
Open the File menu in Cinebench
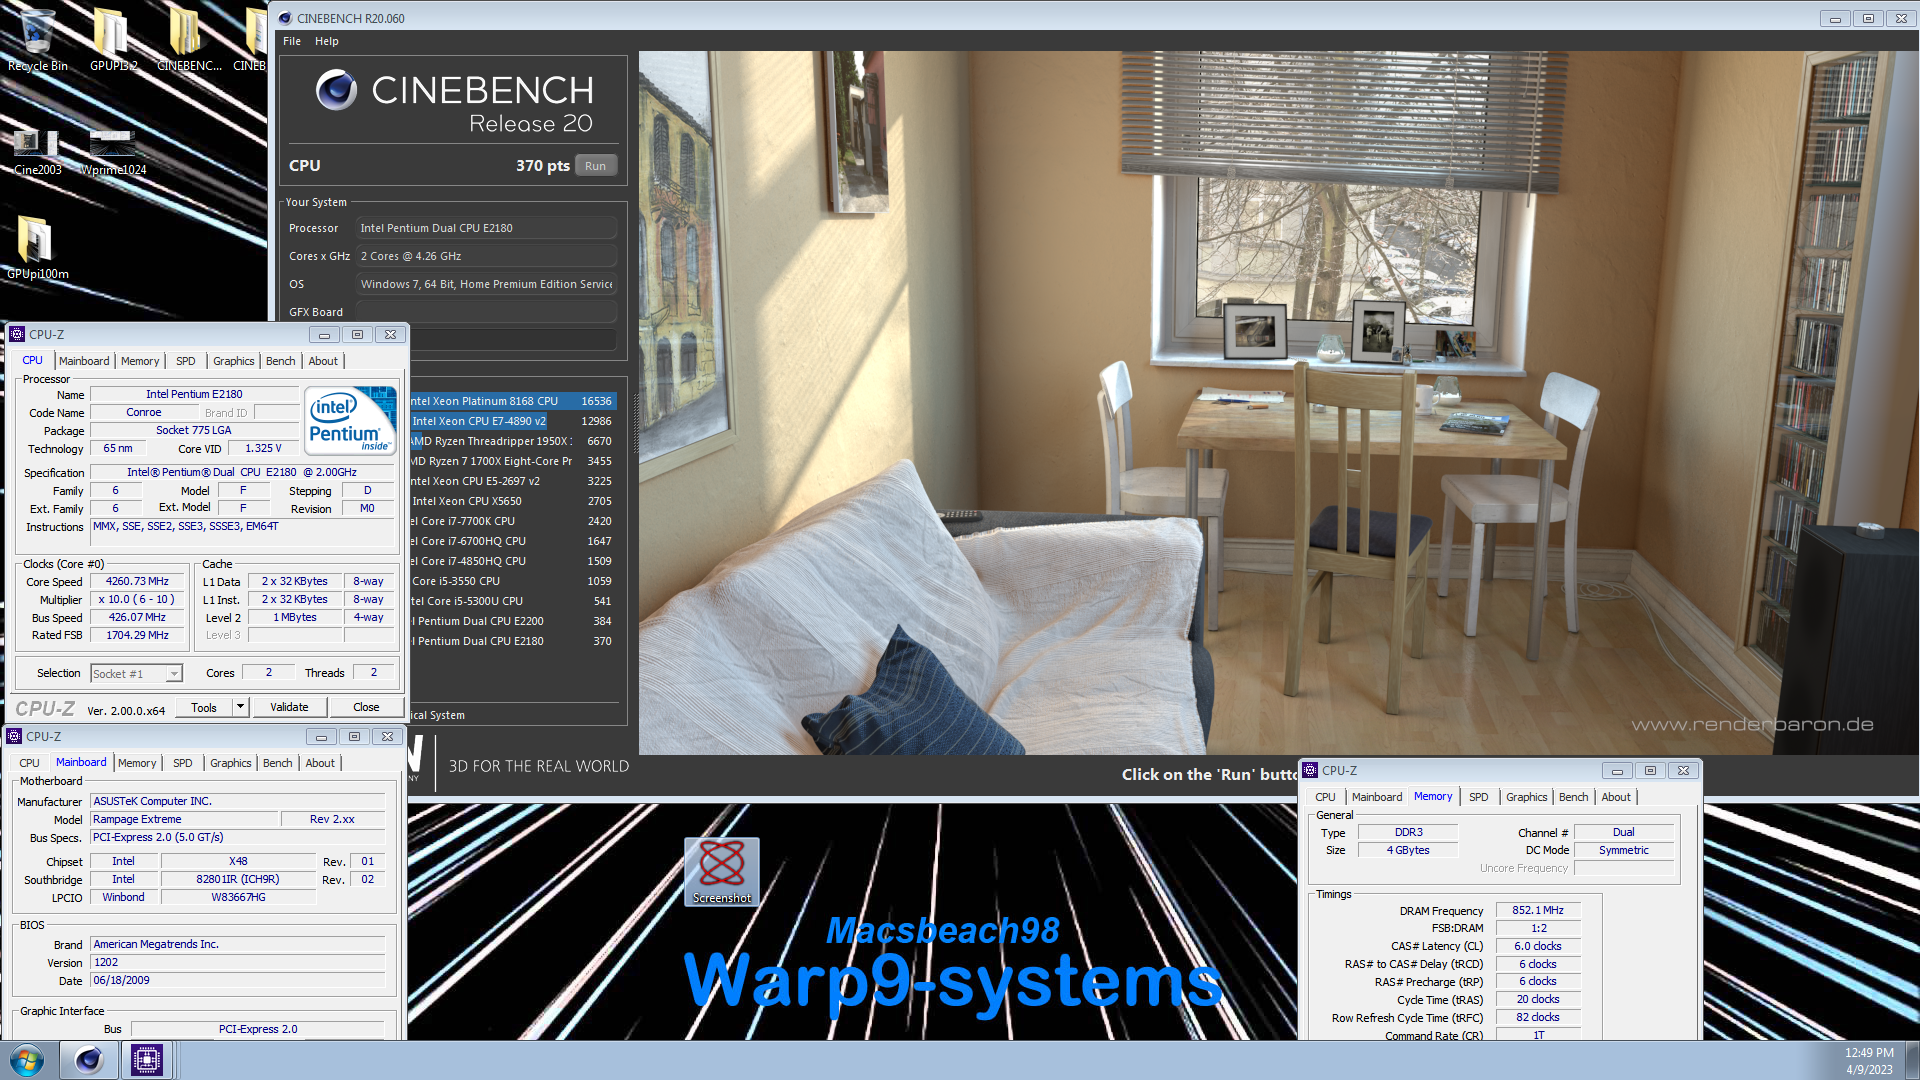click(292, 41)
